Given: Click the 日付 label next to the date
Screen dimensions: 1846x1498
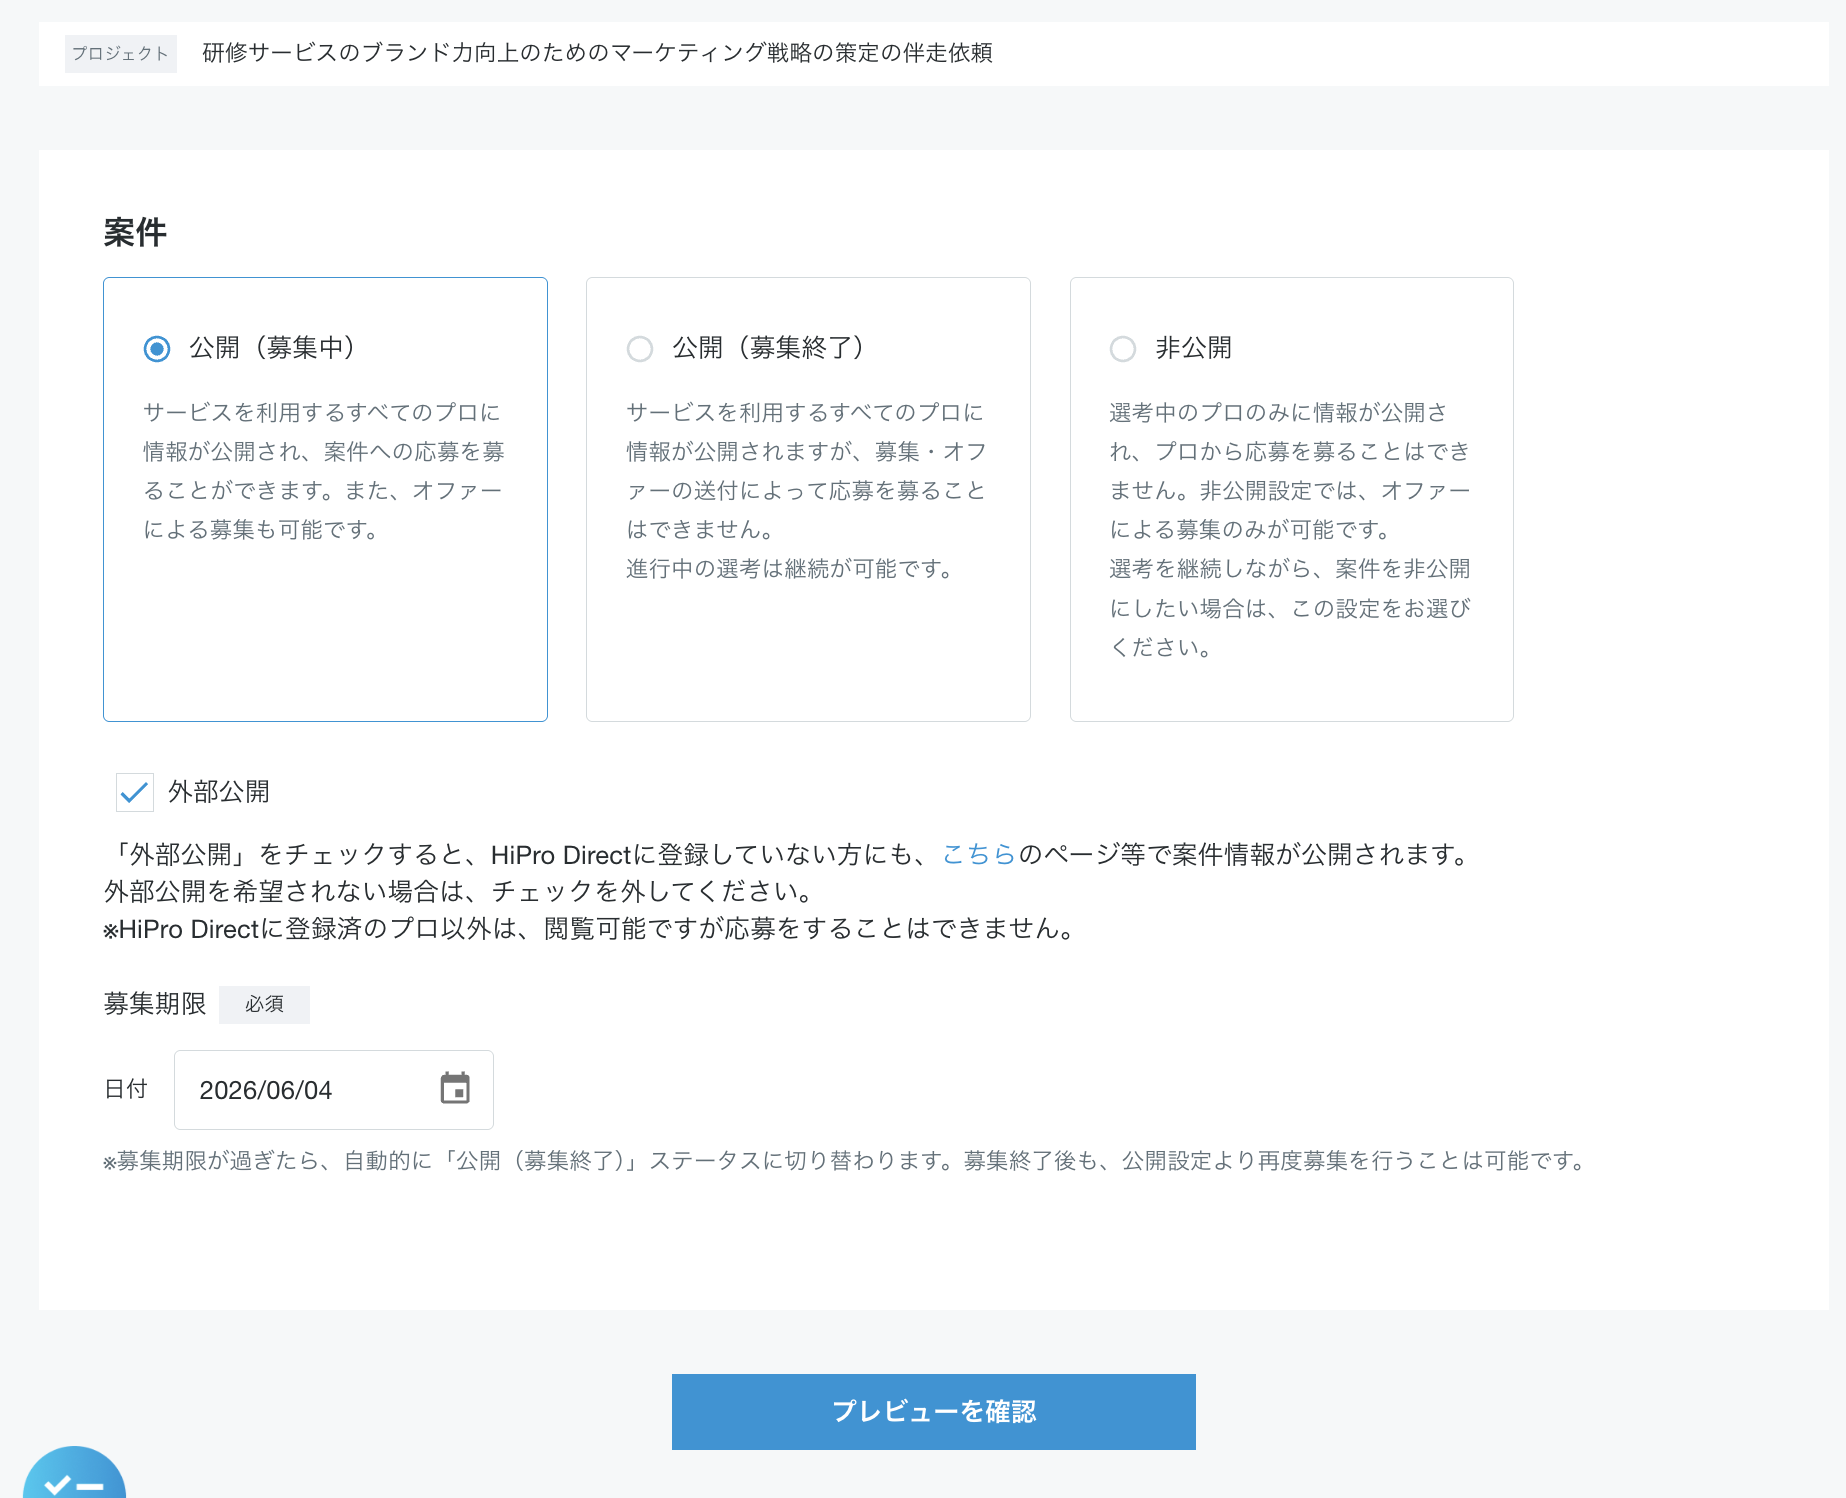Looking at the screenshot, I should 126,1089.
